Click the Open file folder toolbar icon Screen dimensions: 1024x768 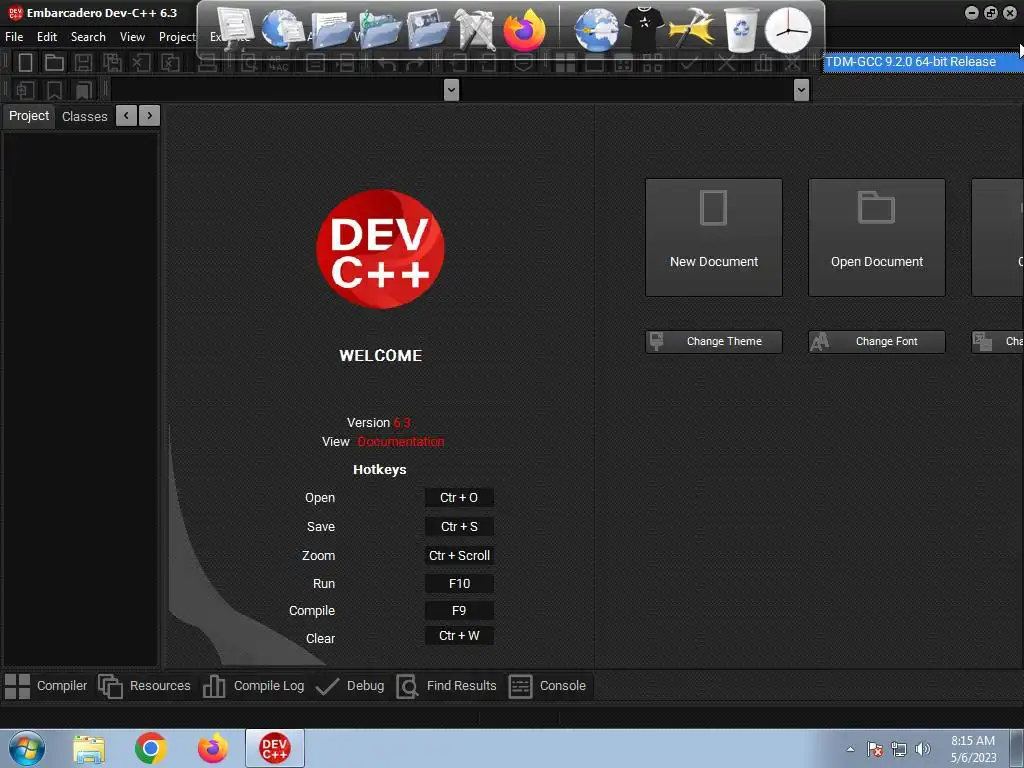[x=54, y=63]
